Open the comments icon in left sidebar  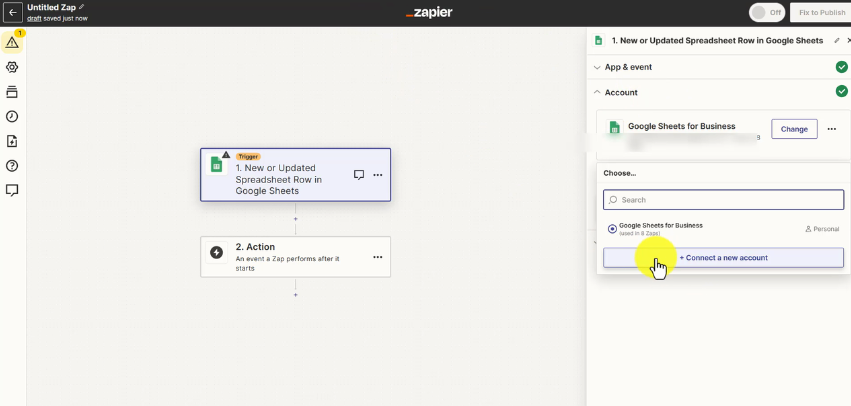(12, 190)
